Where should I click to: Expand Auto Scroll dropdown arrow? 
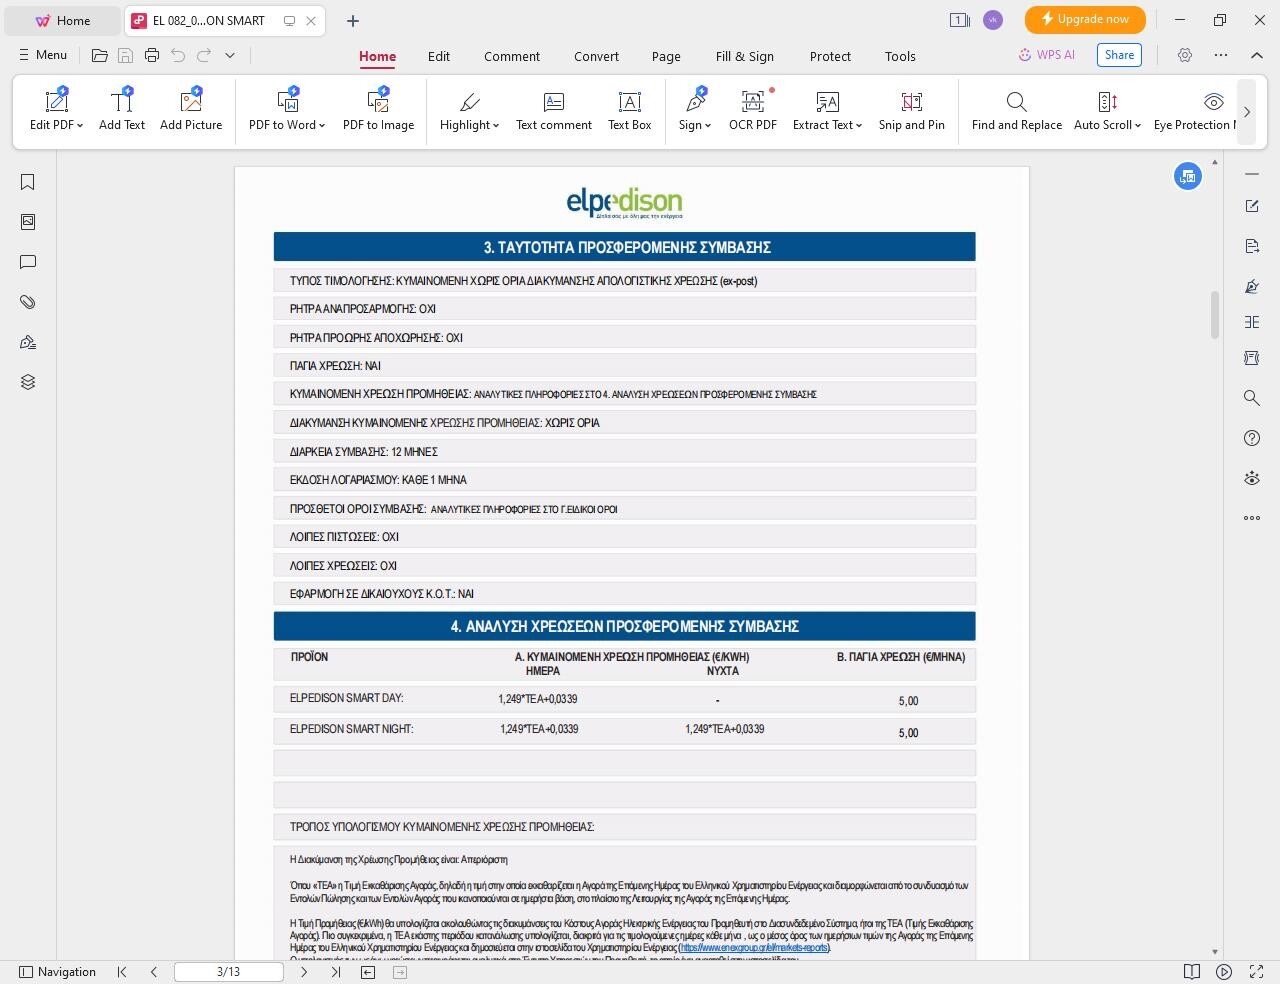[1138, 126]
